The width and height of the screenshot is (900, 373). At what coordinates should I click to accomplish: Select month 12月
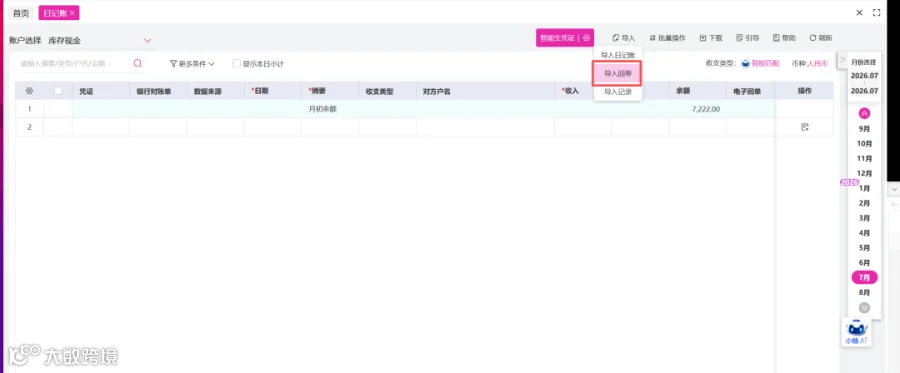tap(864, 174)
